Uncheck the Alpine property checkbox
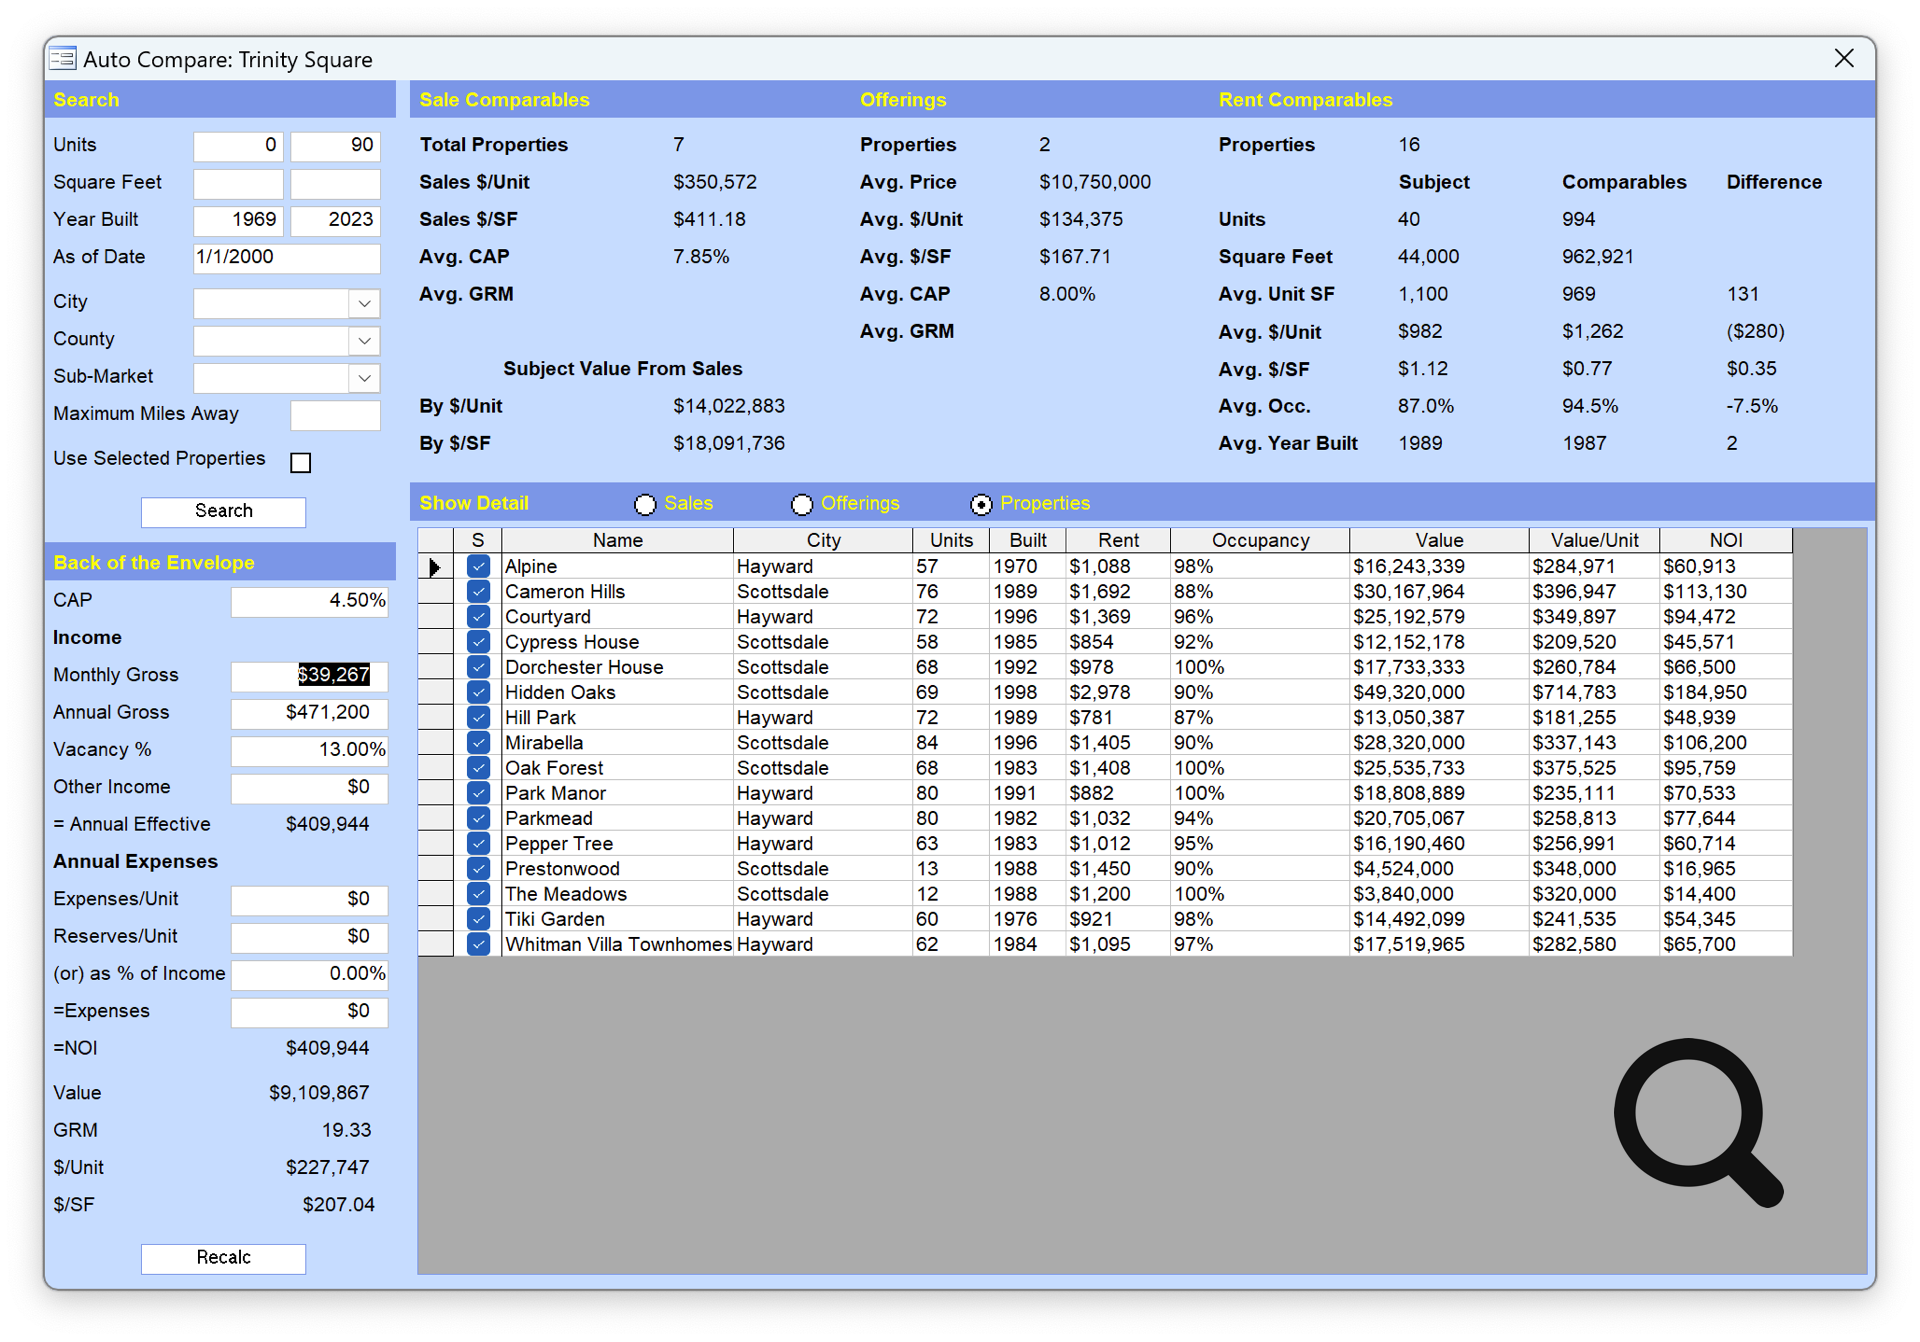The image size is (1920, 1342). point(478,567)
